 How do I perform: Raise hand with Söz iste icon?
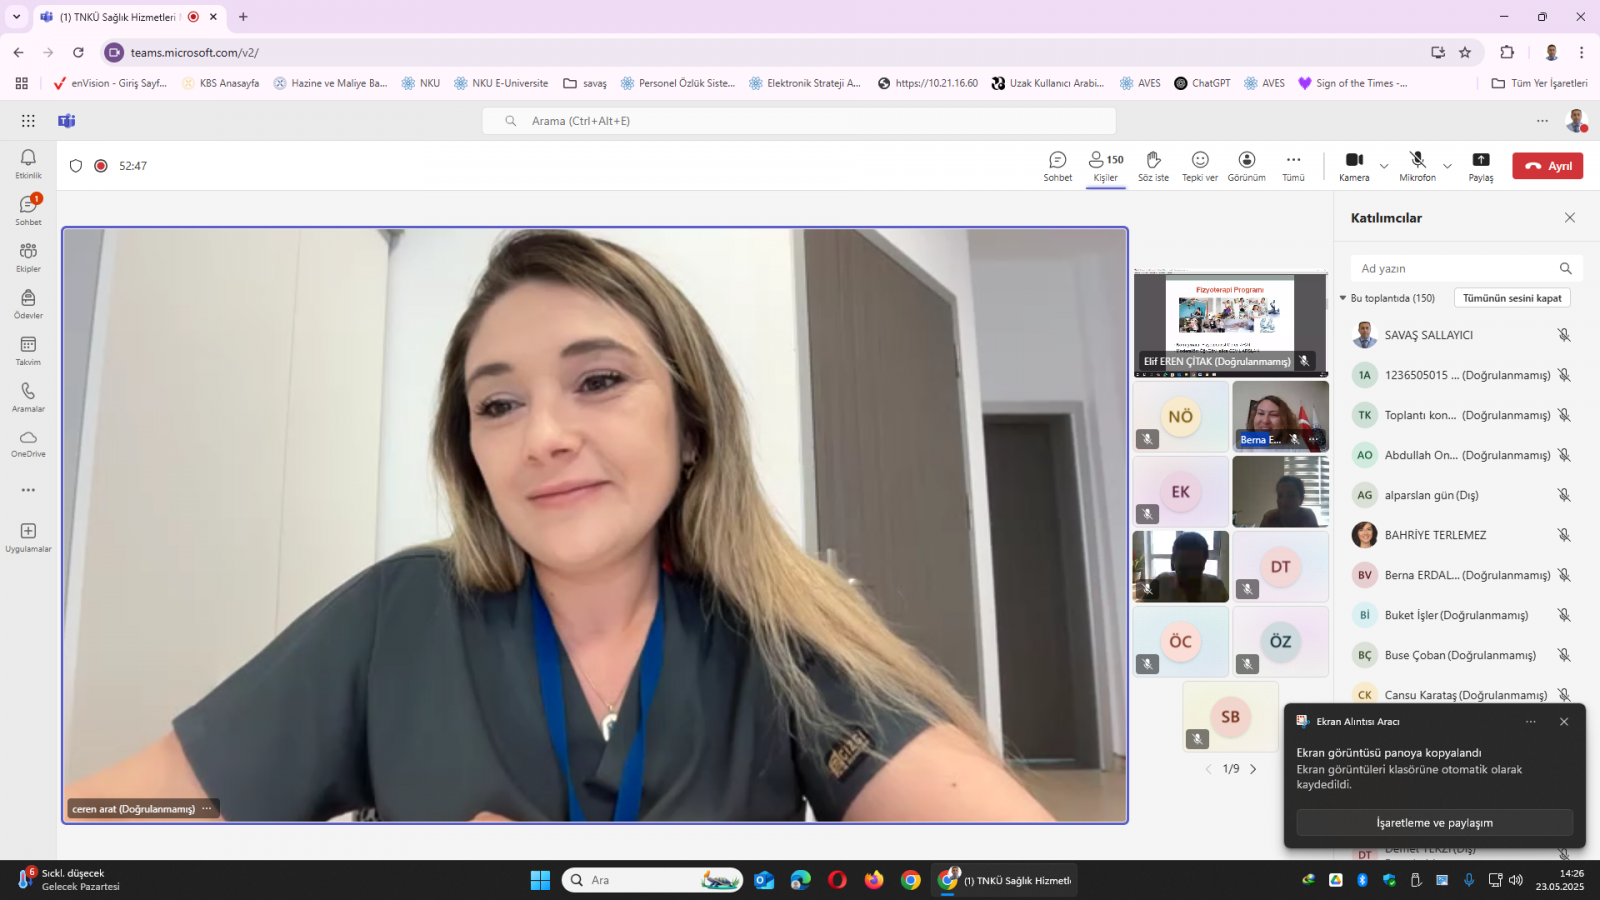[x=1153, y=166]
